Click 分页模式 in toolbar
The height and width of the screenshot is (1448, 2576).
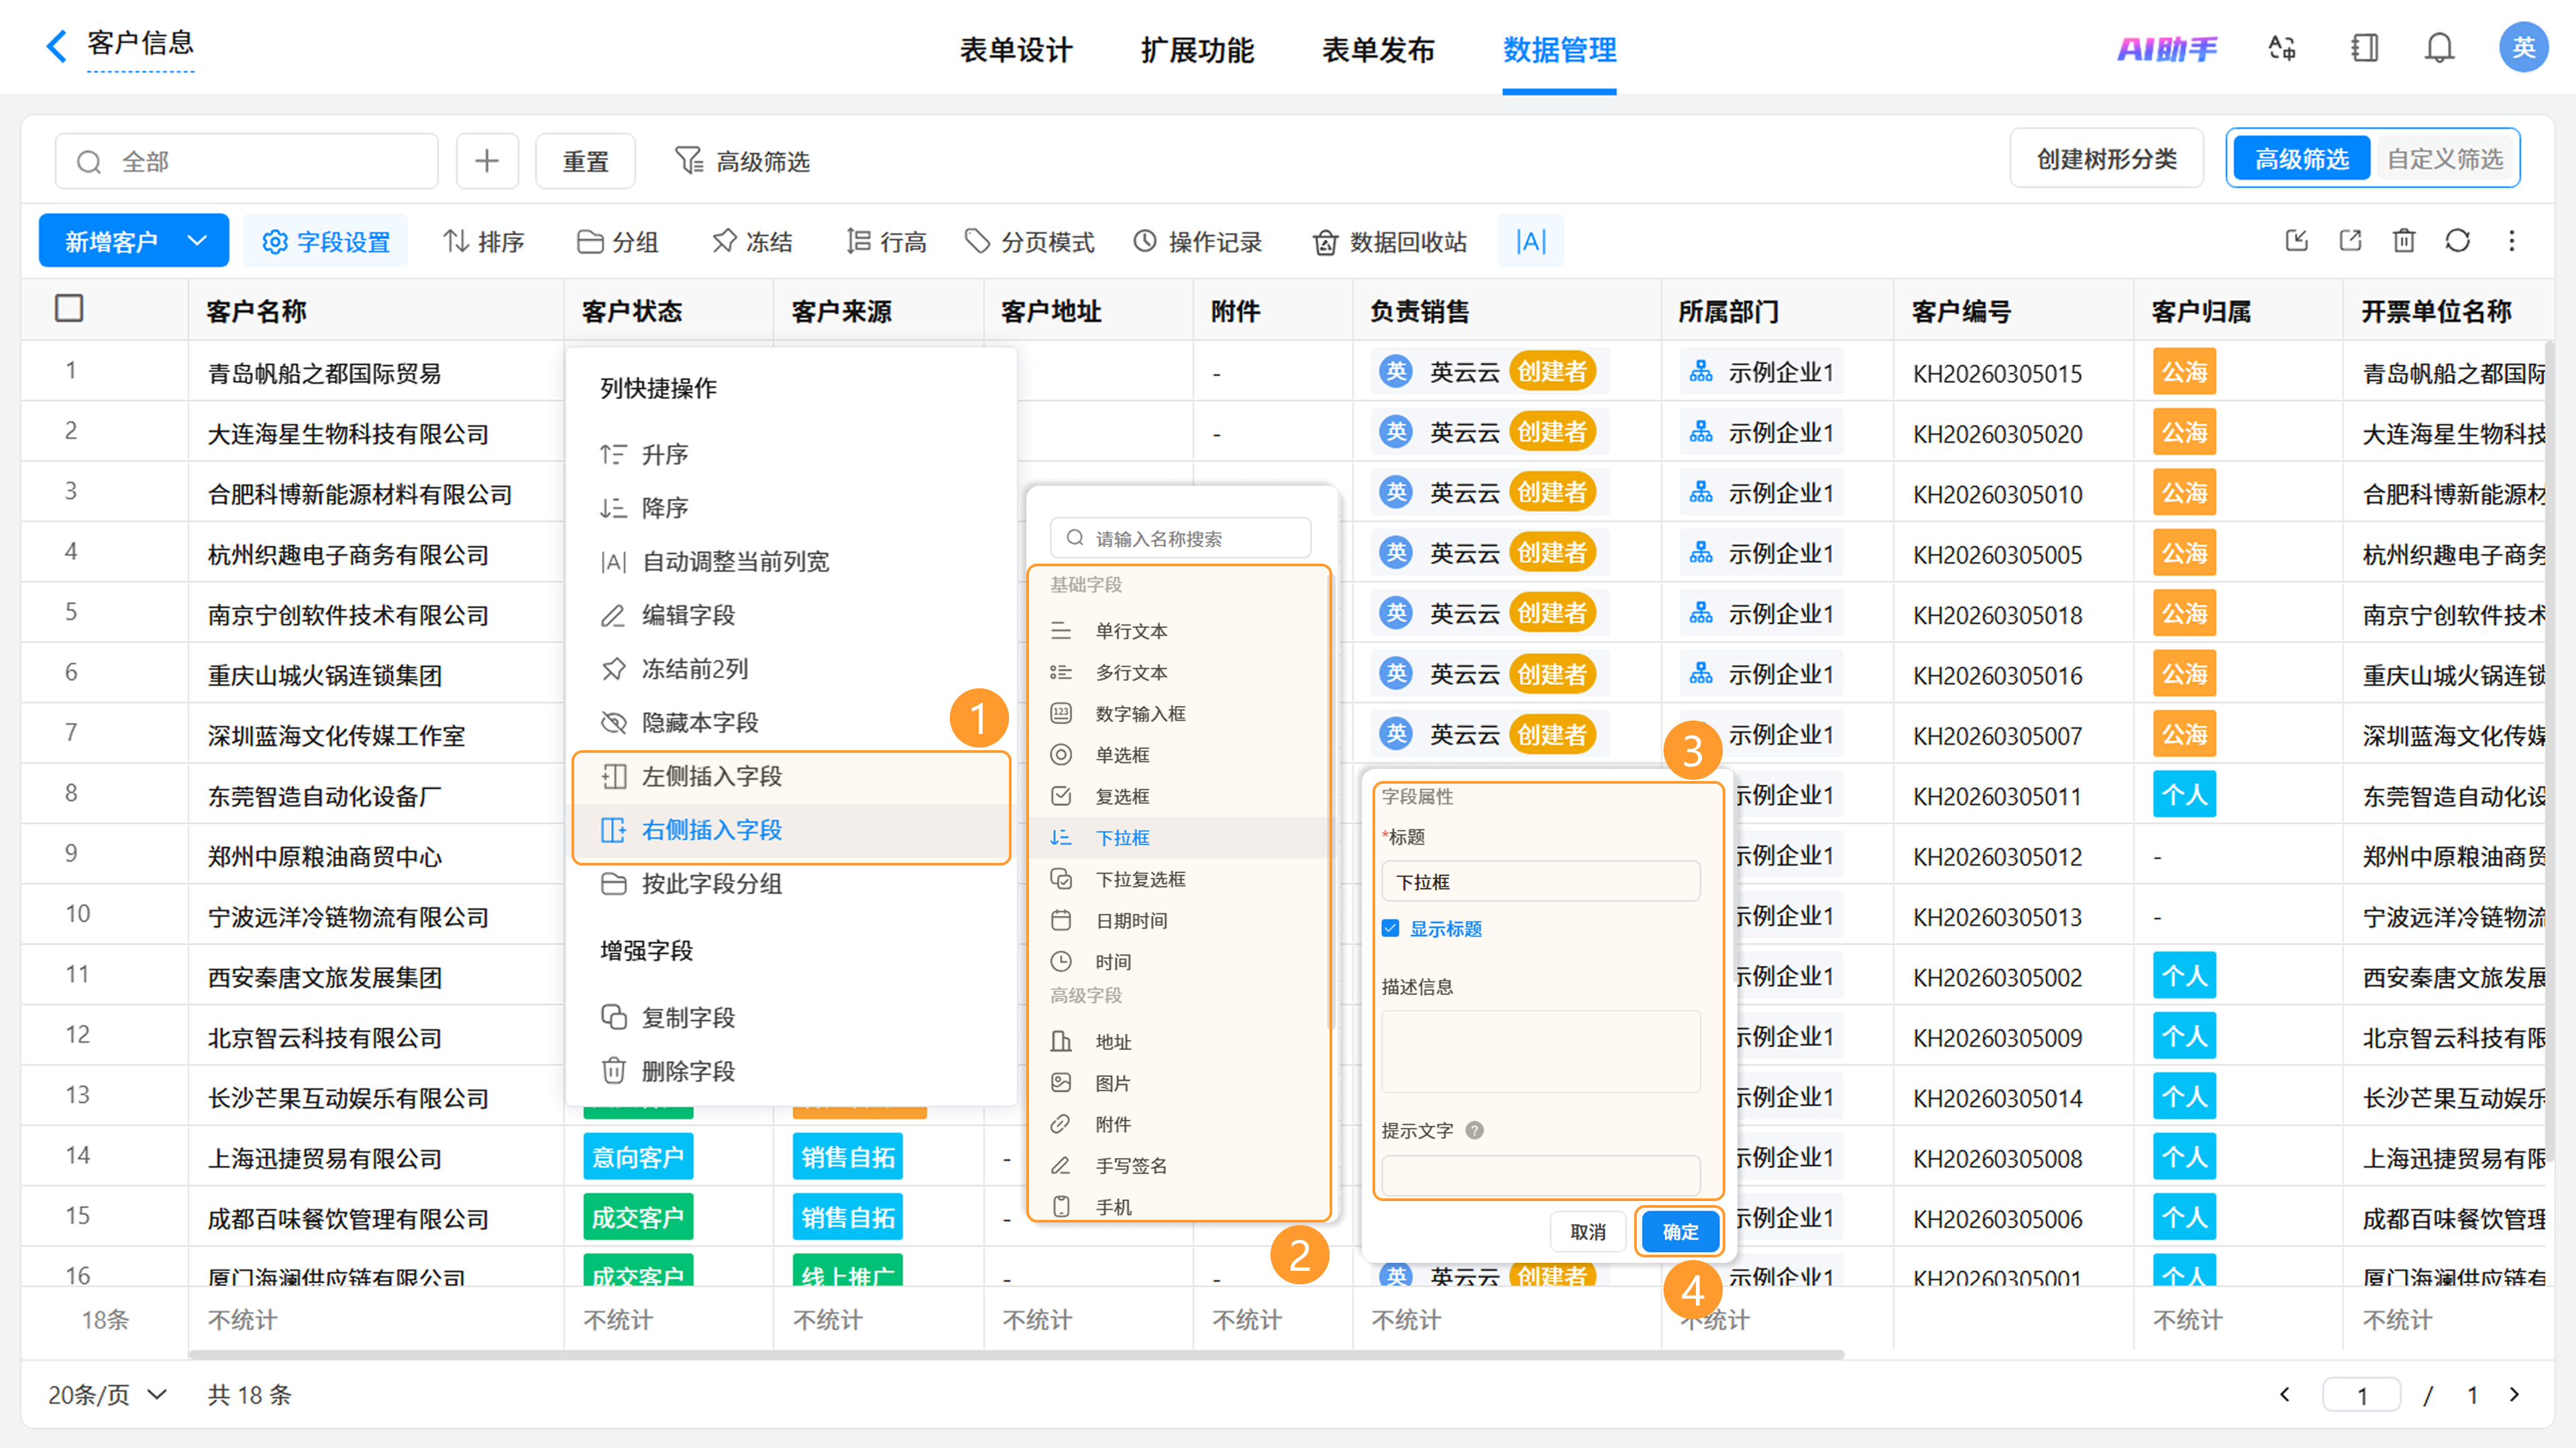1030,241
